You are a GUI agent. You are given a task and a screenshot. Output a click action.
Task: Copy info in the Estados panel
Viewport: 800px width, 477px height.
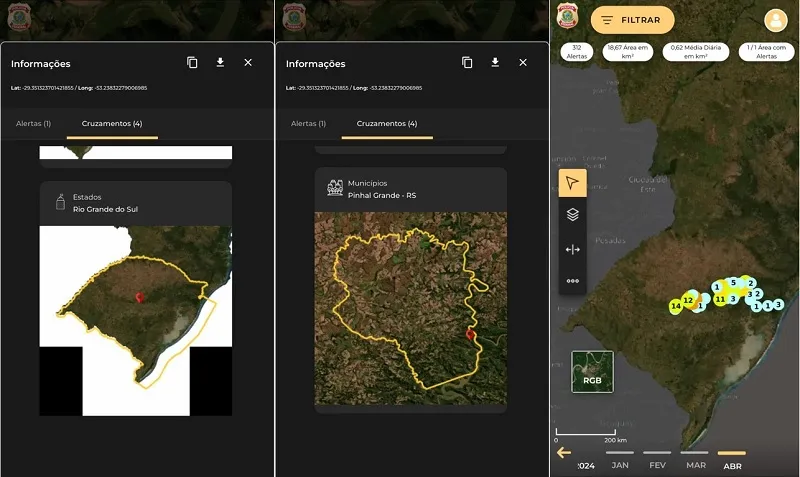[192, 63]
